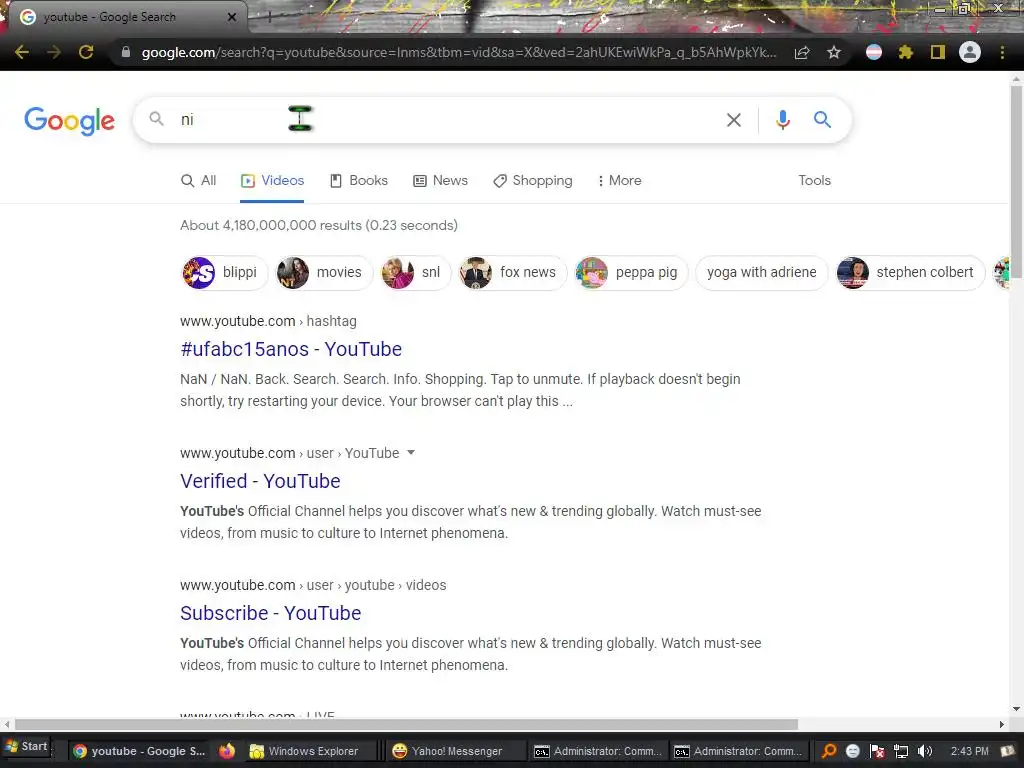Click the scroll down arrow of vertical scrollbar
The height and width of the screenshot is (768, 1024).
pos(1016,709)
